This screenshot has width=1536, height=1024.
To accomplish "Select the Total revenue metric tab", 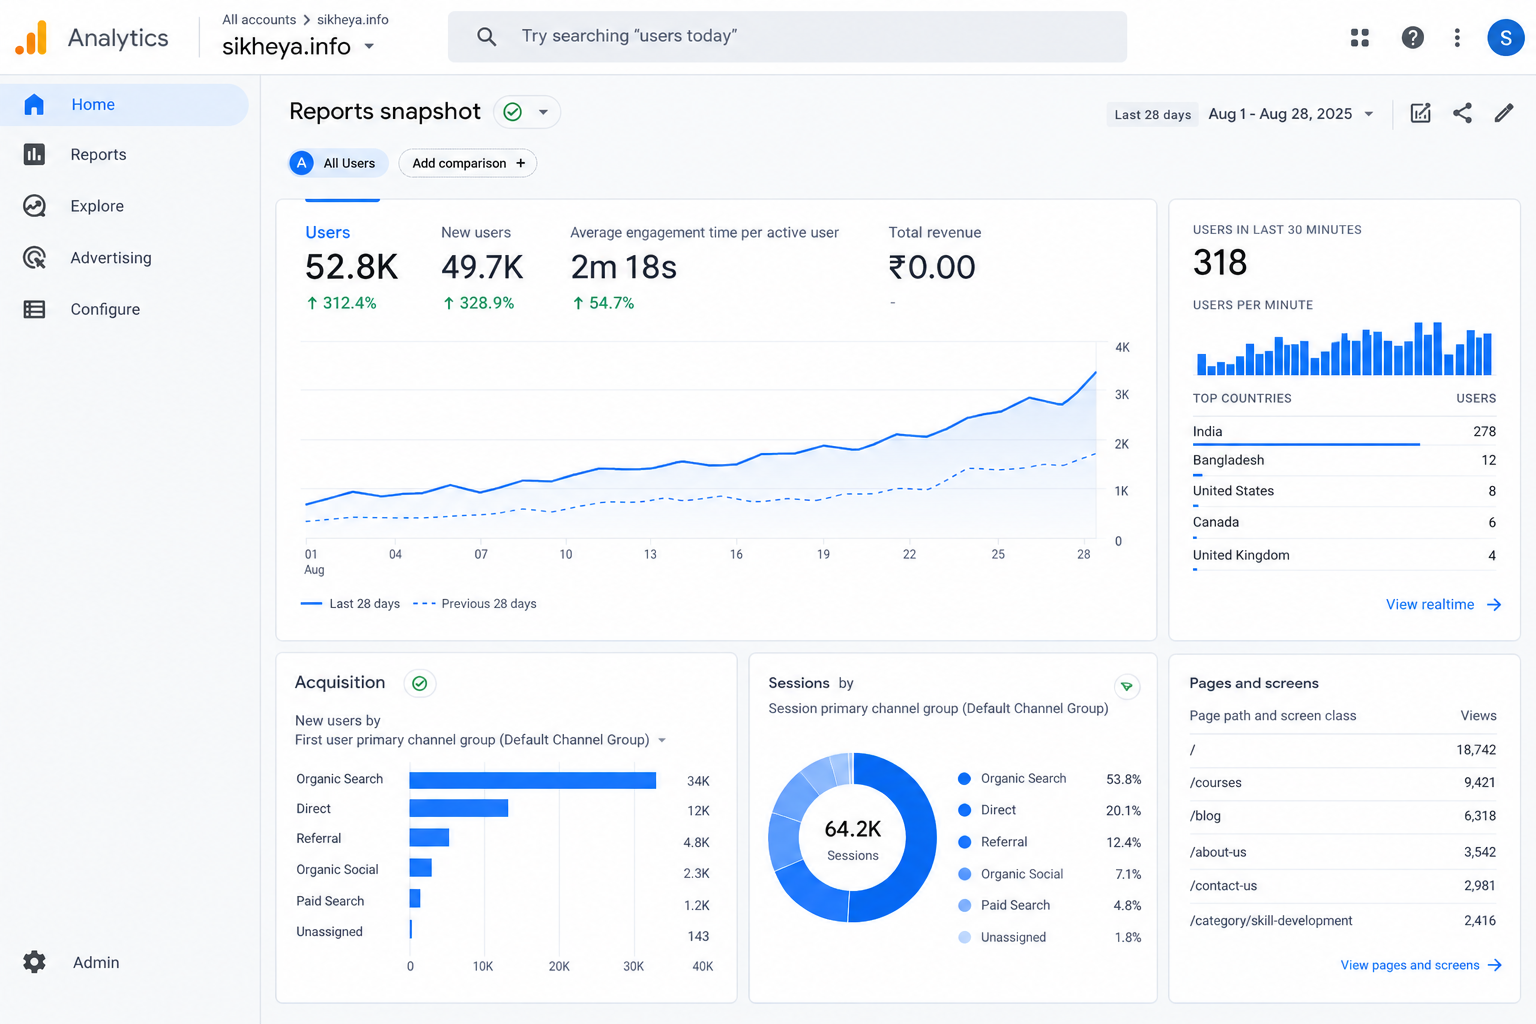I will click(x=935, y=267).
